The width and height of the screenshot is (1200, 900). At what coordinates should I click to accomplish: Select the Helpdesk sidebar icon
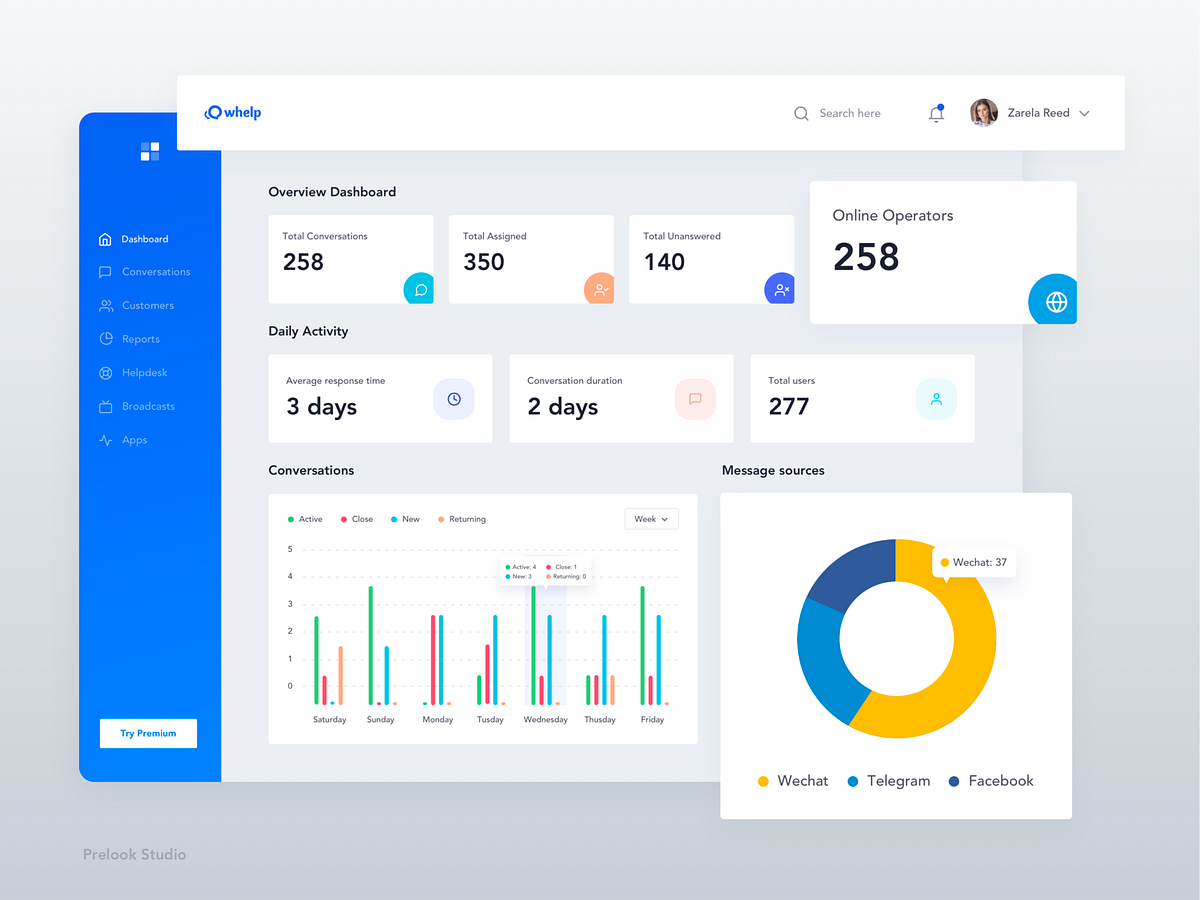(106, 372)
